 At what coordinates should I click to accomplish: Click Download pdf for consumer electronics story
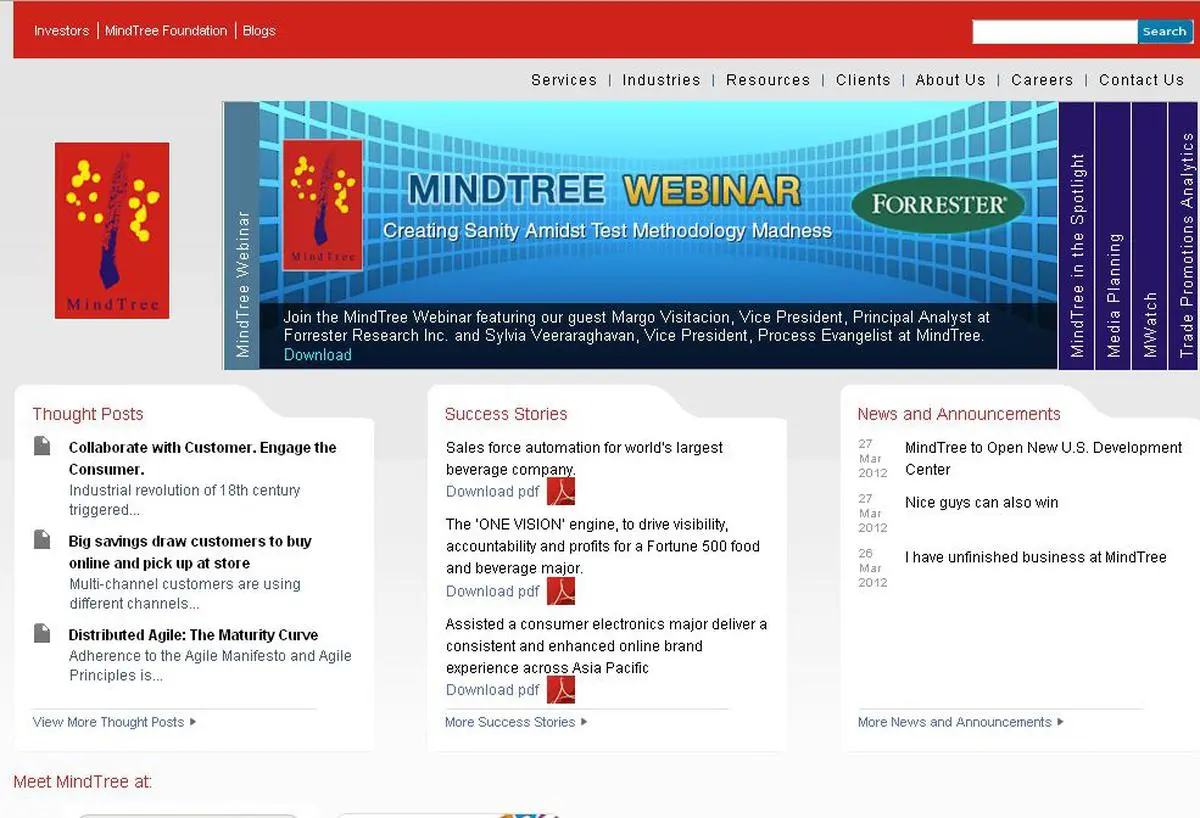pyautogui.click(x=493, y=689)
